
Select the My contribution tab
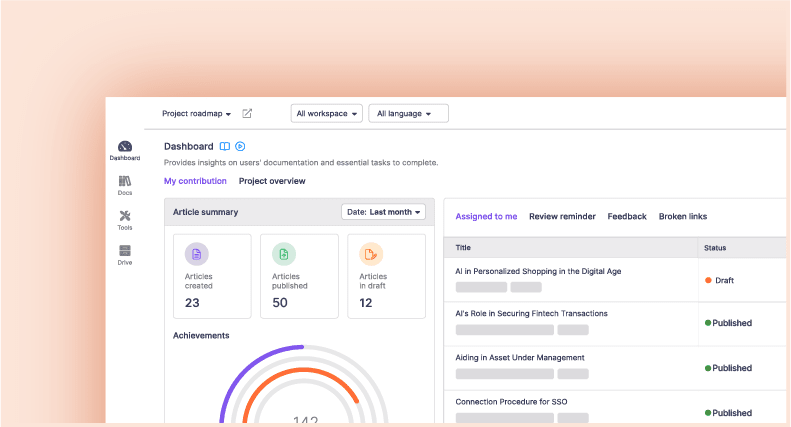195,181
